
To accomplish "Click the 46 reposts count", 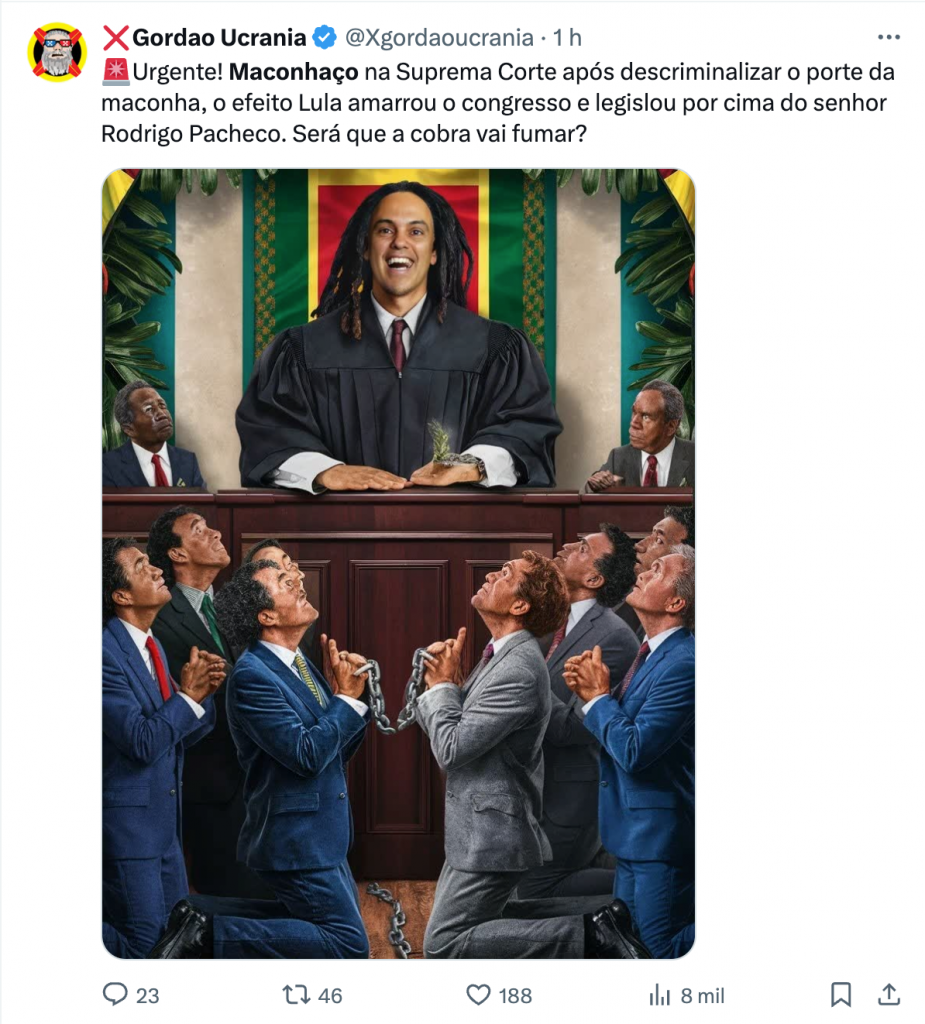I will pos(330,995).
